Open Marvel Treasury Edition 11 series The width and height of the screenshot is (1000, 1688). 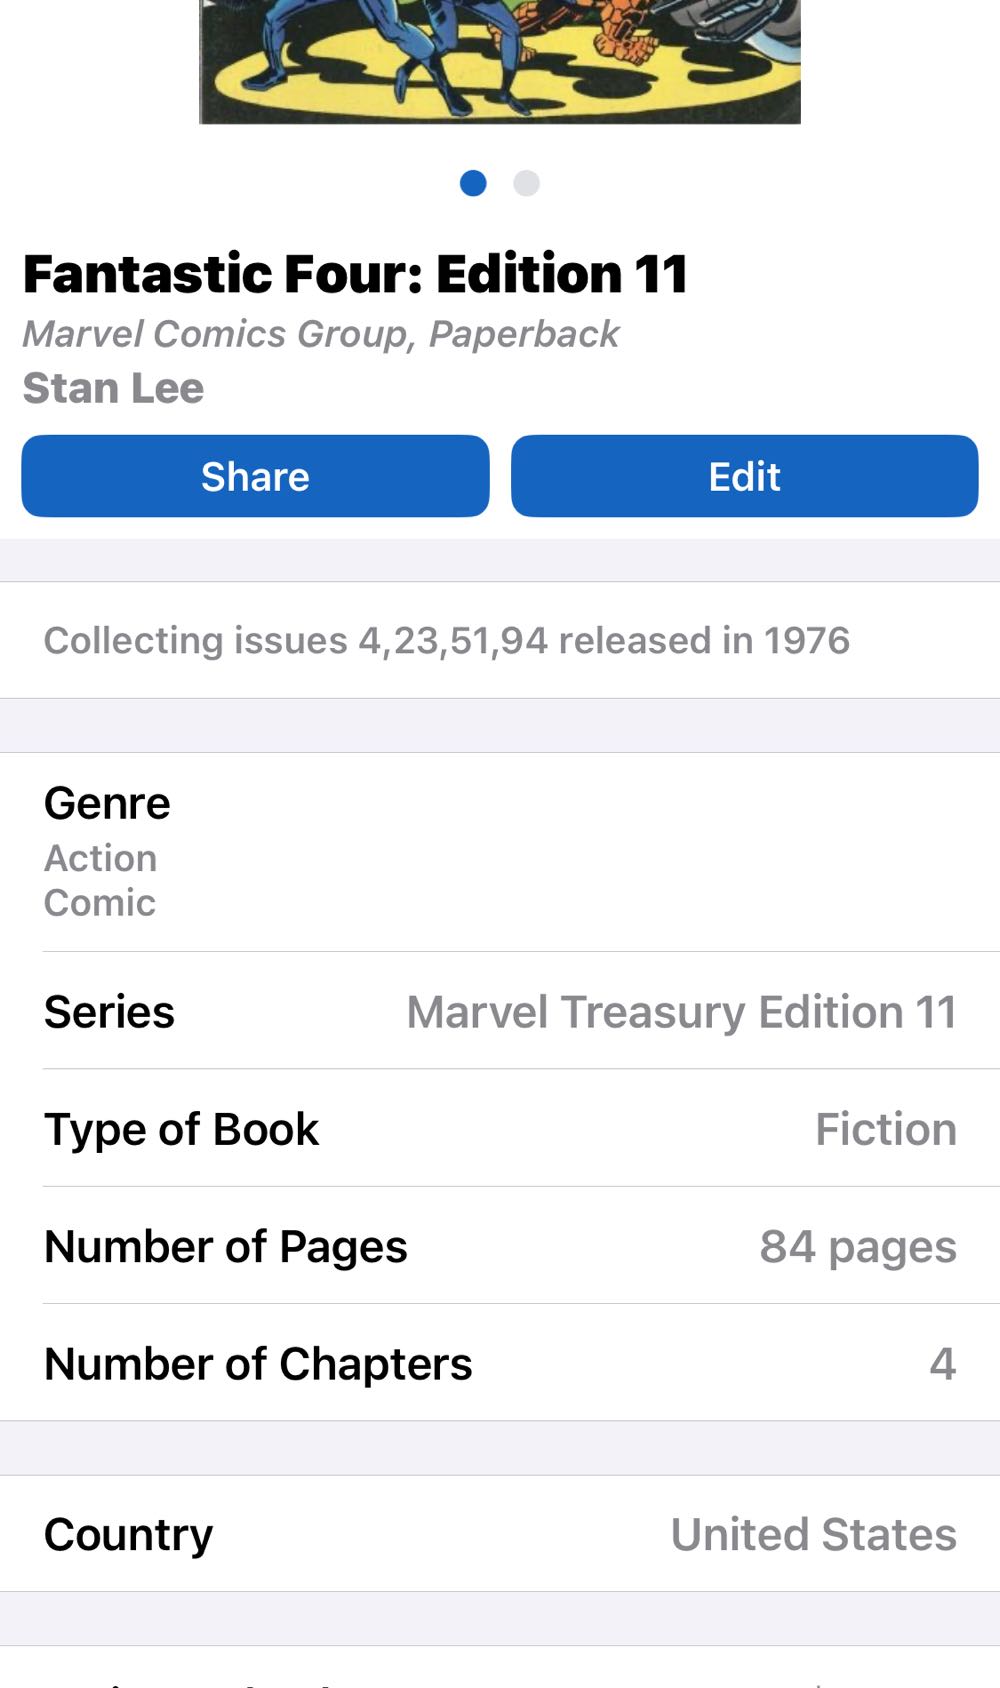pos(681,1012)
